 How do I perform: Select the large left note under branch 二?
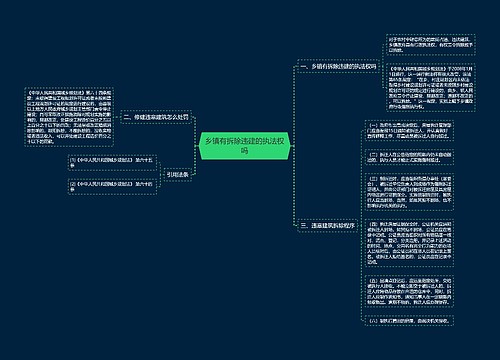69,117
